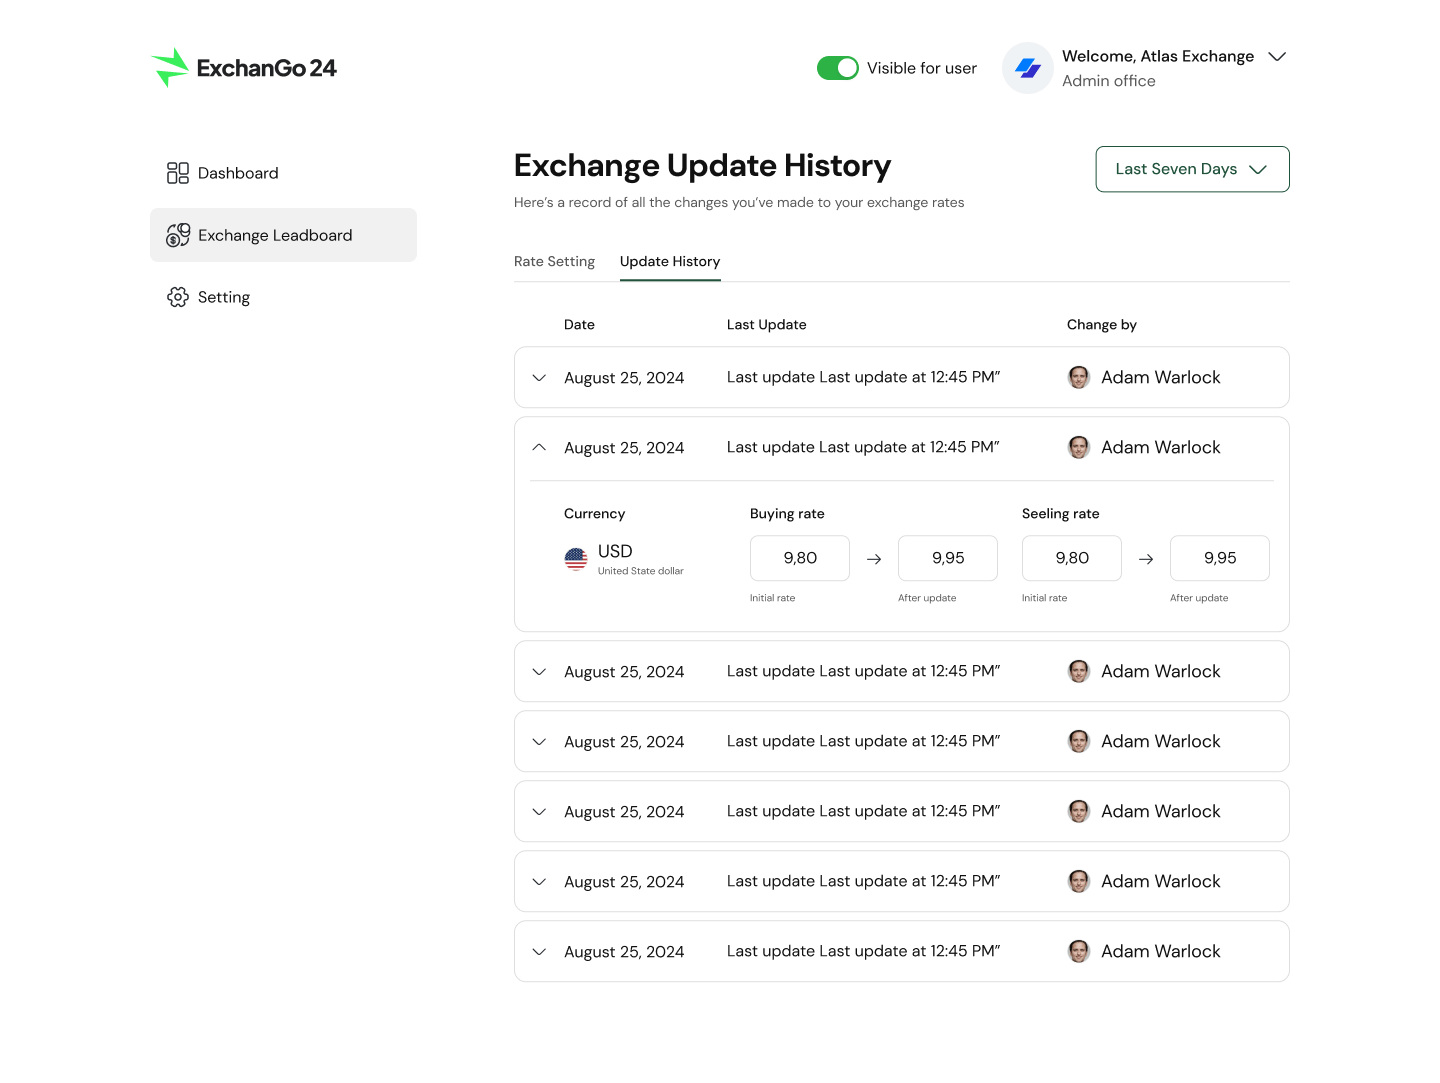Disable the Visible for user toggle
This screenshot has width=1440, height=1083.
tap(838, 68)
